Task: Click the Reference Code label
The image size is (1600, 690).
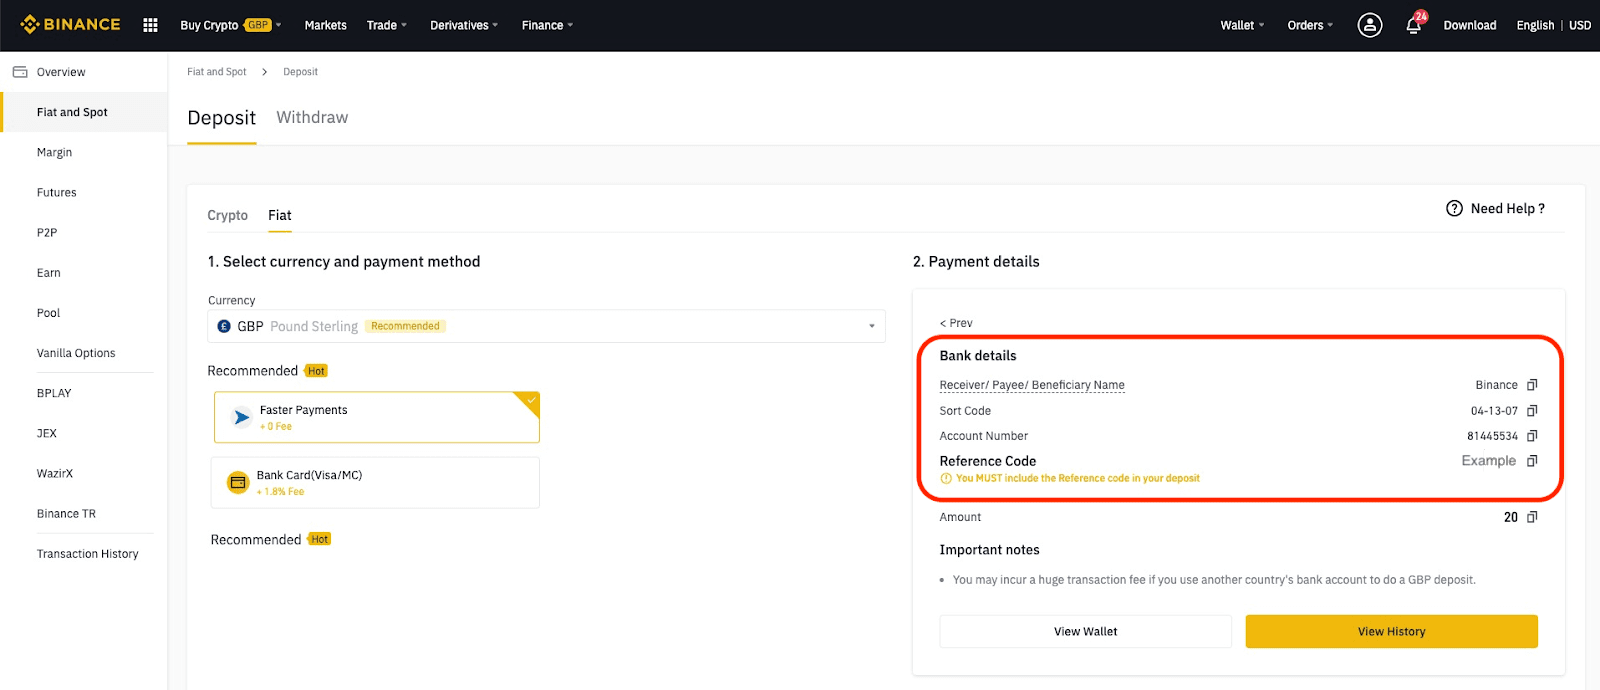Action: [x=988, y=461]
